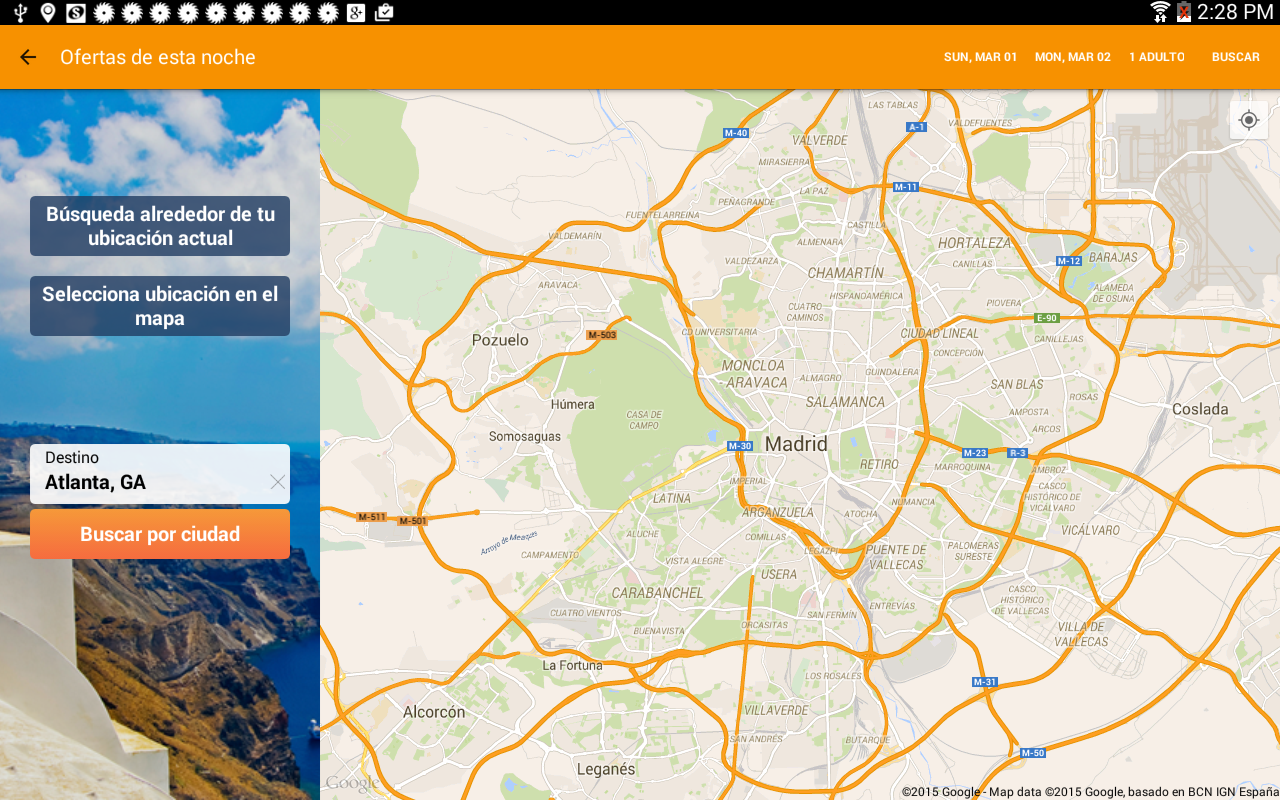Image resolution: width=1280 pixels, height=800 pixels.
Task: Tap the briefcase notification icon in status bar
Action: point(383,12)
